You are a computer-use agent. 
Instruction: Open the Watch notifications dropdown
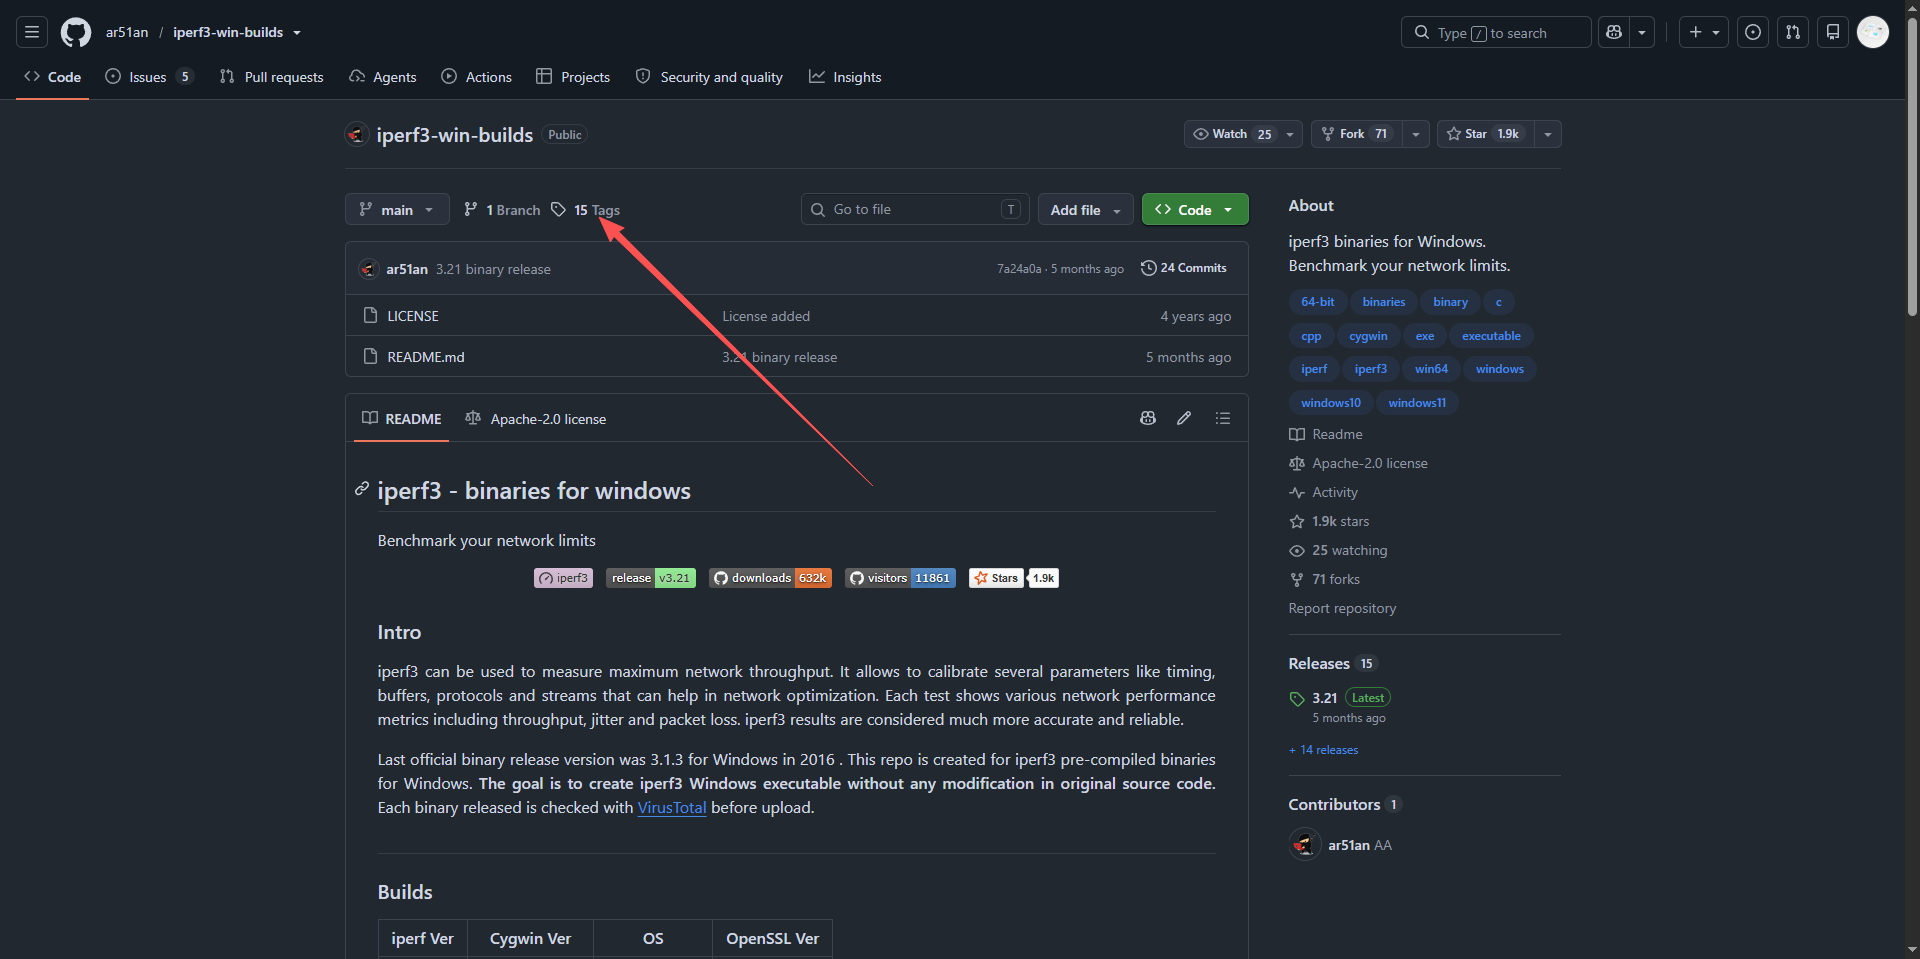coord(1243,134)
